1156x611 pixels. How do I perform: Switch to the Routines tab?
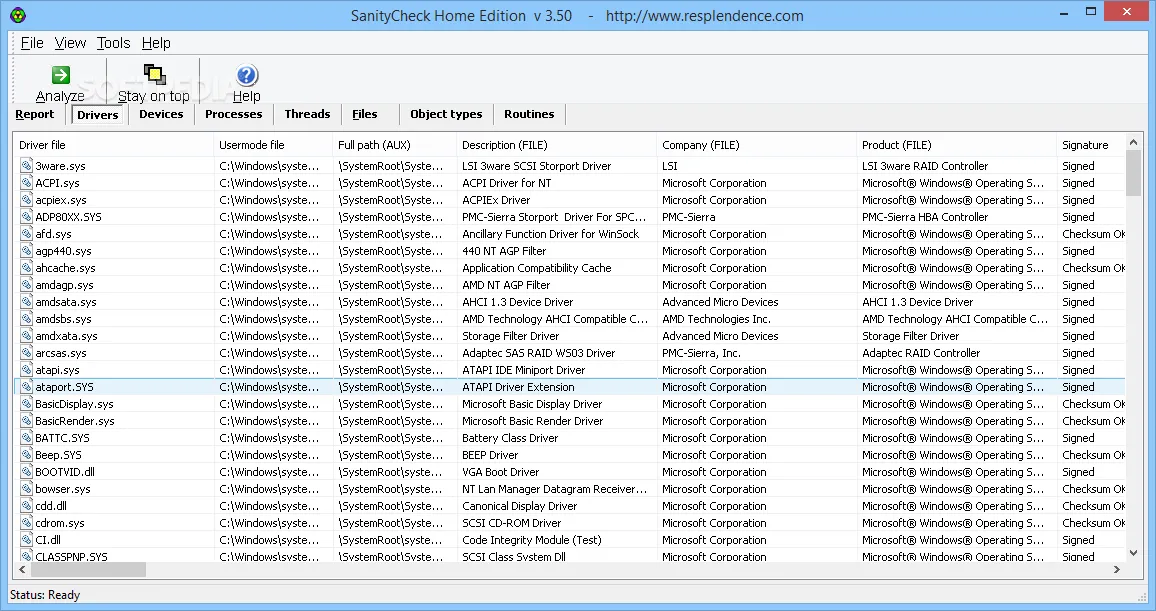[529, 114]
